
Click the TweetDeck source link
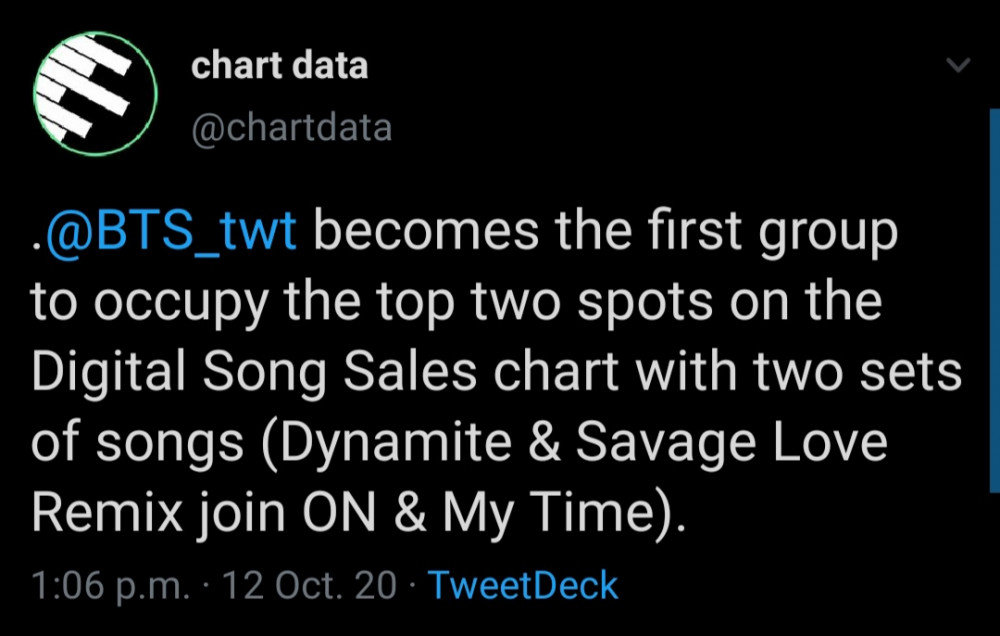pos(523,585)
